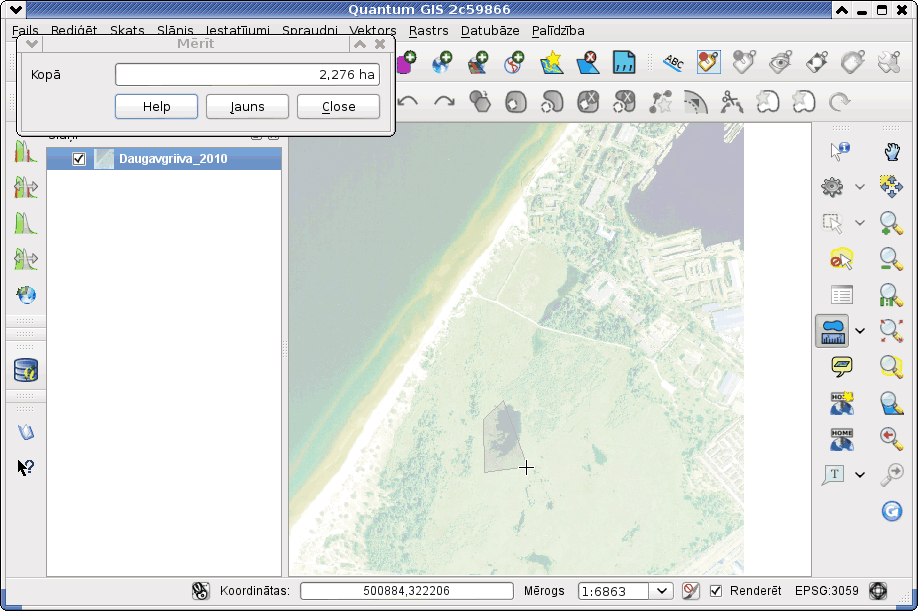Screen dimensions: 918x611
Task: Click Zoom Next icon with gray arrow
Action: coord(891,475)
